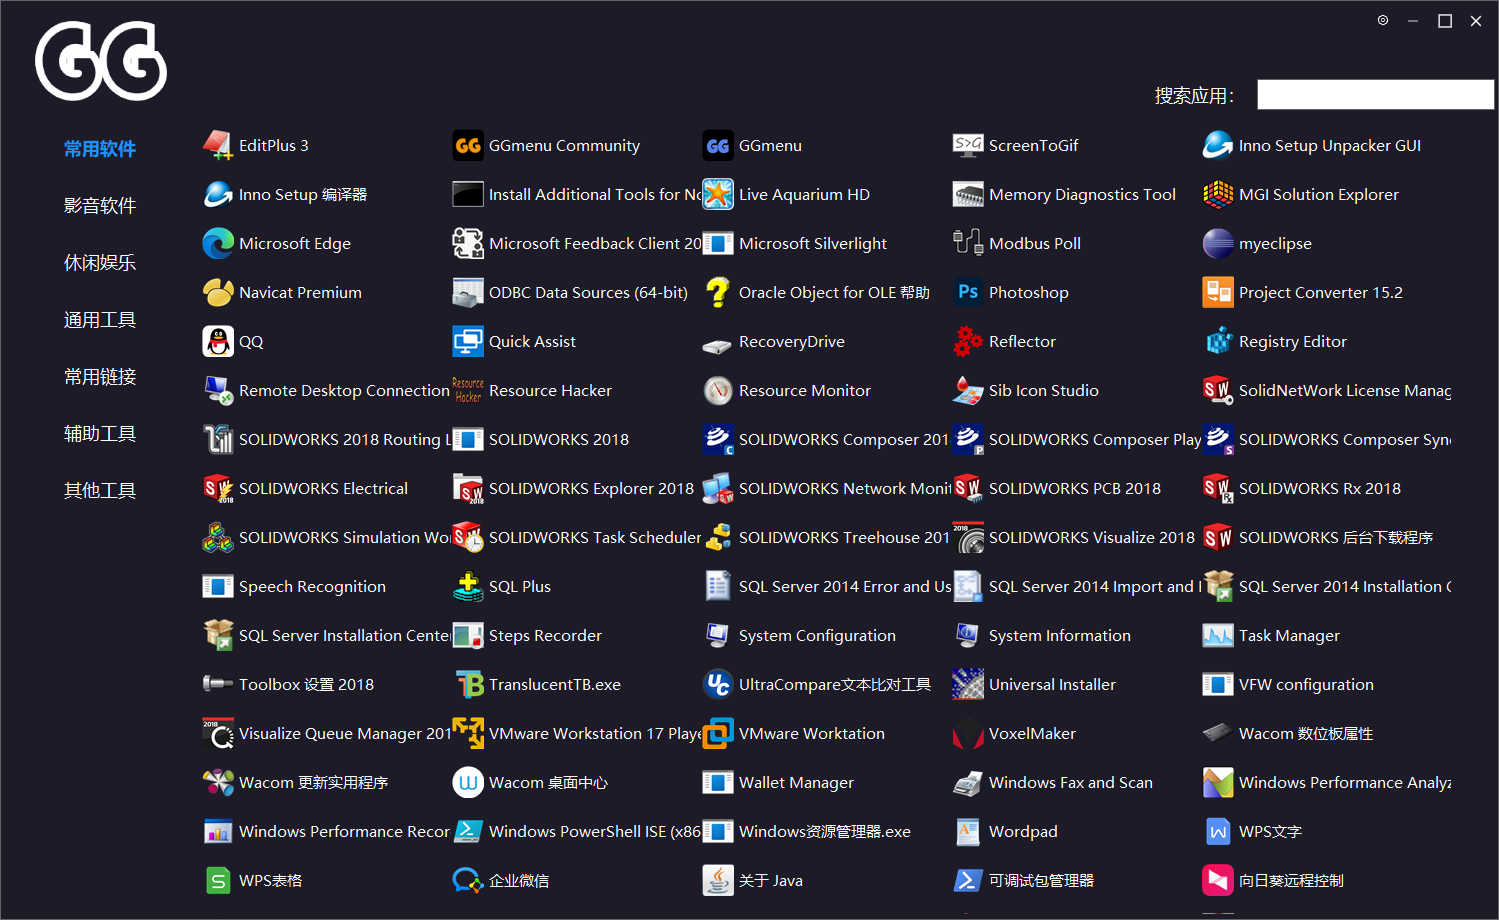Click the VFW configuration label
This screenshot has width=1499, height=920.
(1306, 685)
